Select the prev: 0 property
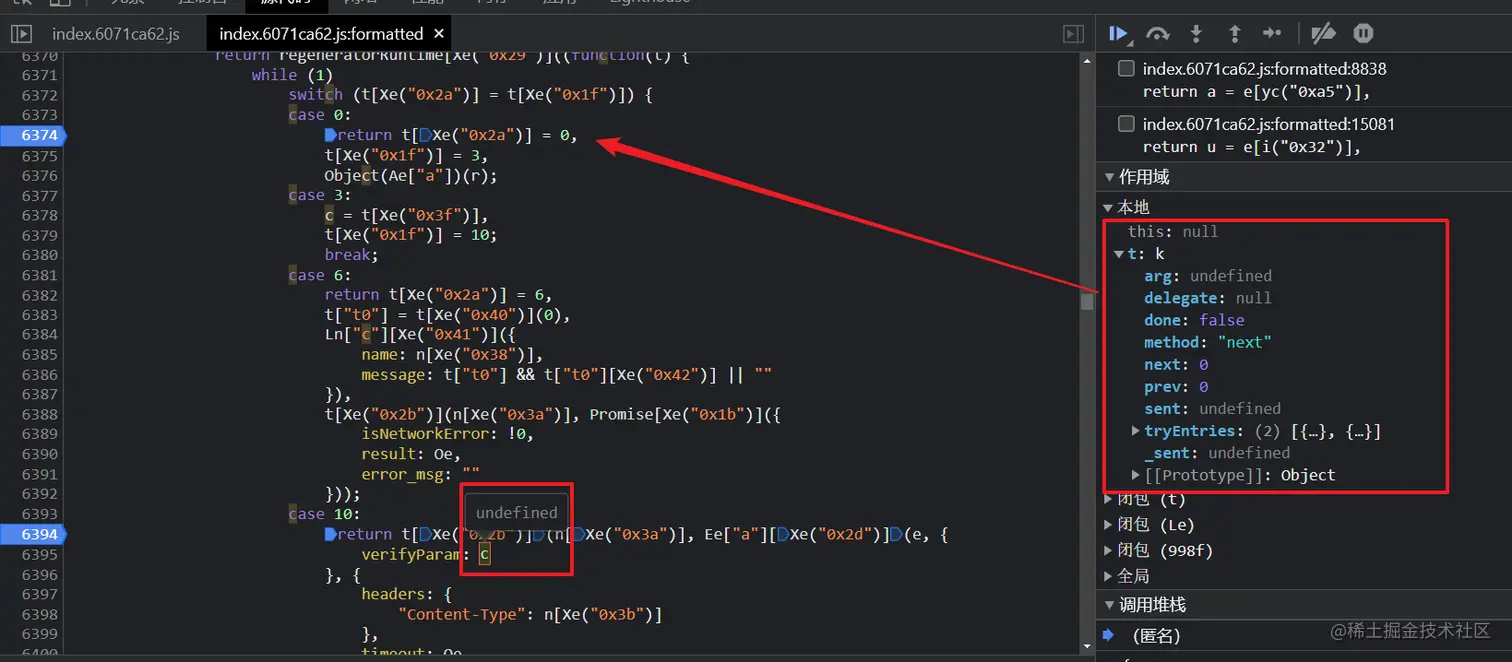 (1176, 387)
